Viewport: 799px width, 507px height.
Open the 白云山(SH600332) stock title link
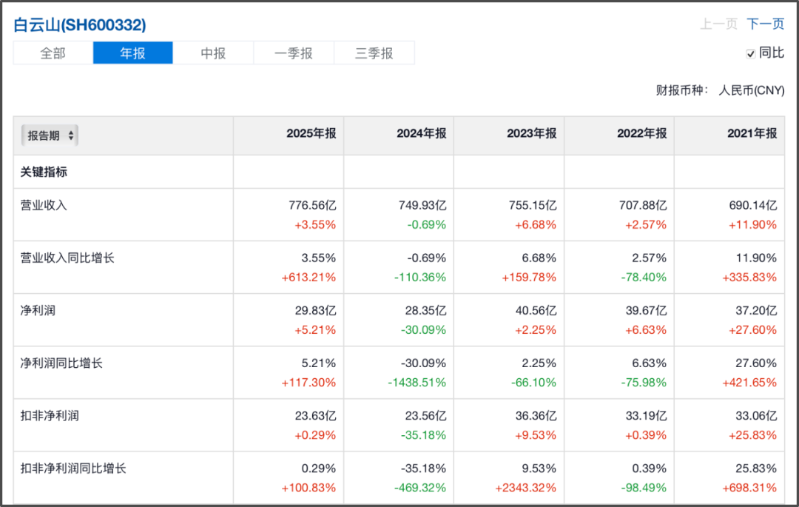point(79,24)
